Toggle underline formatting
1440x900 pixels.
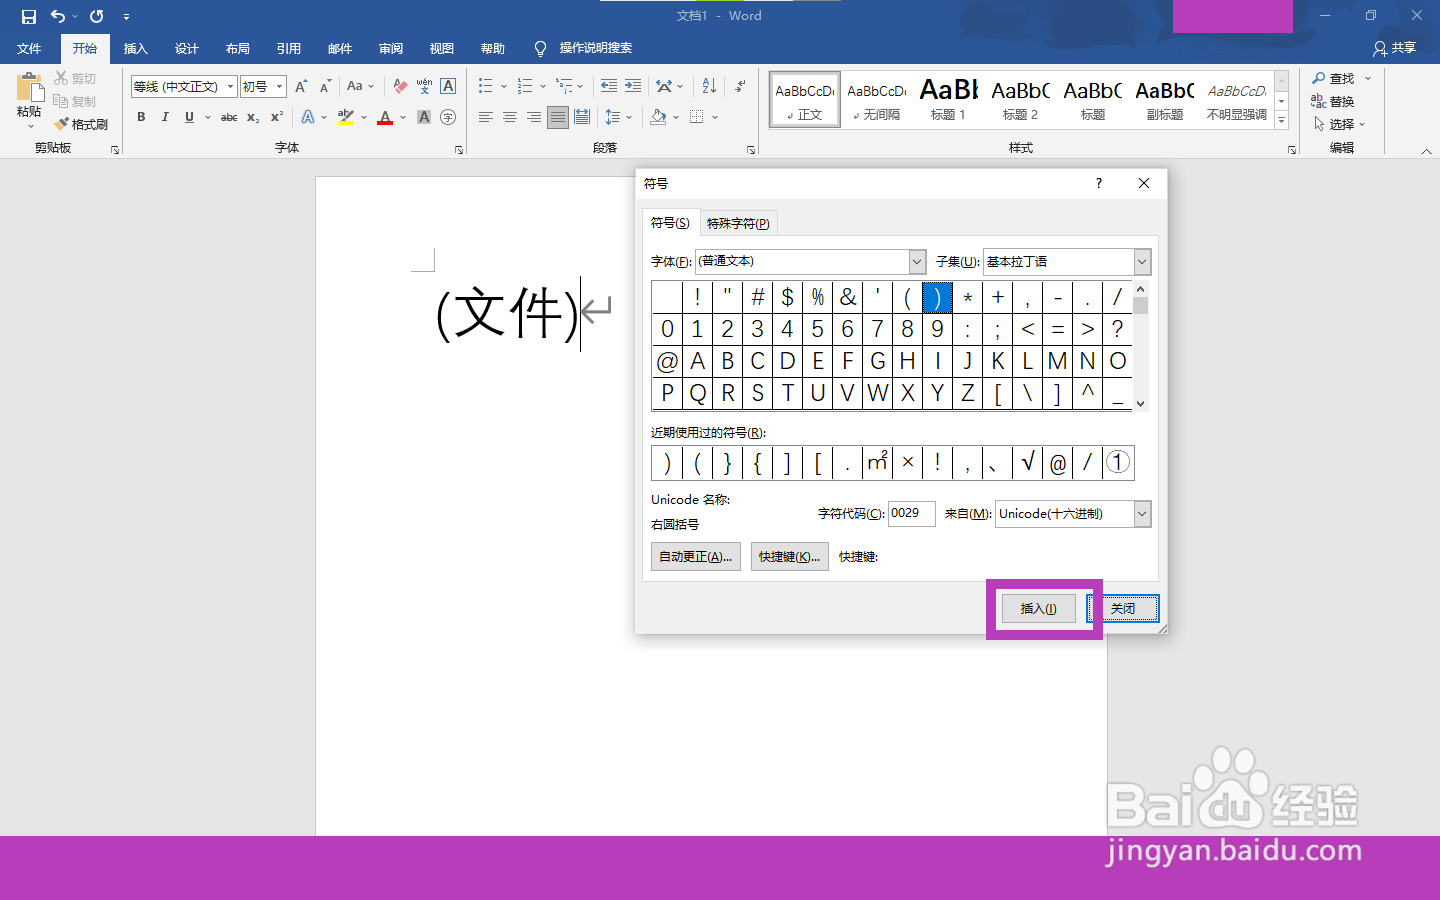pos(189,117)
